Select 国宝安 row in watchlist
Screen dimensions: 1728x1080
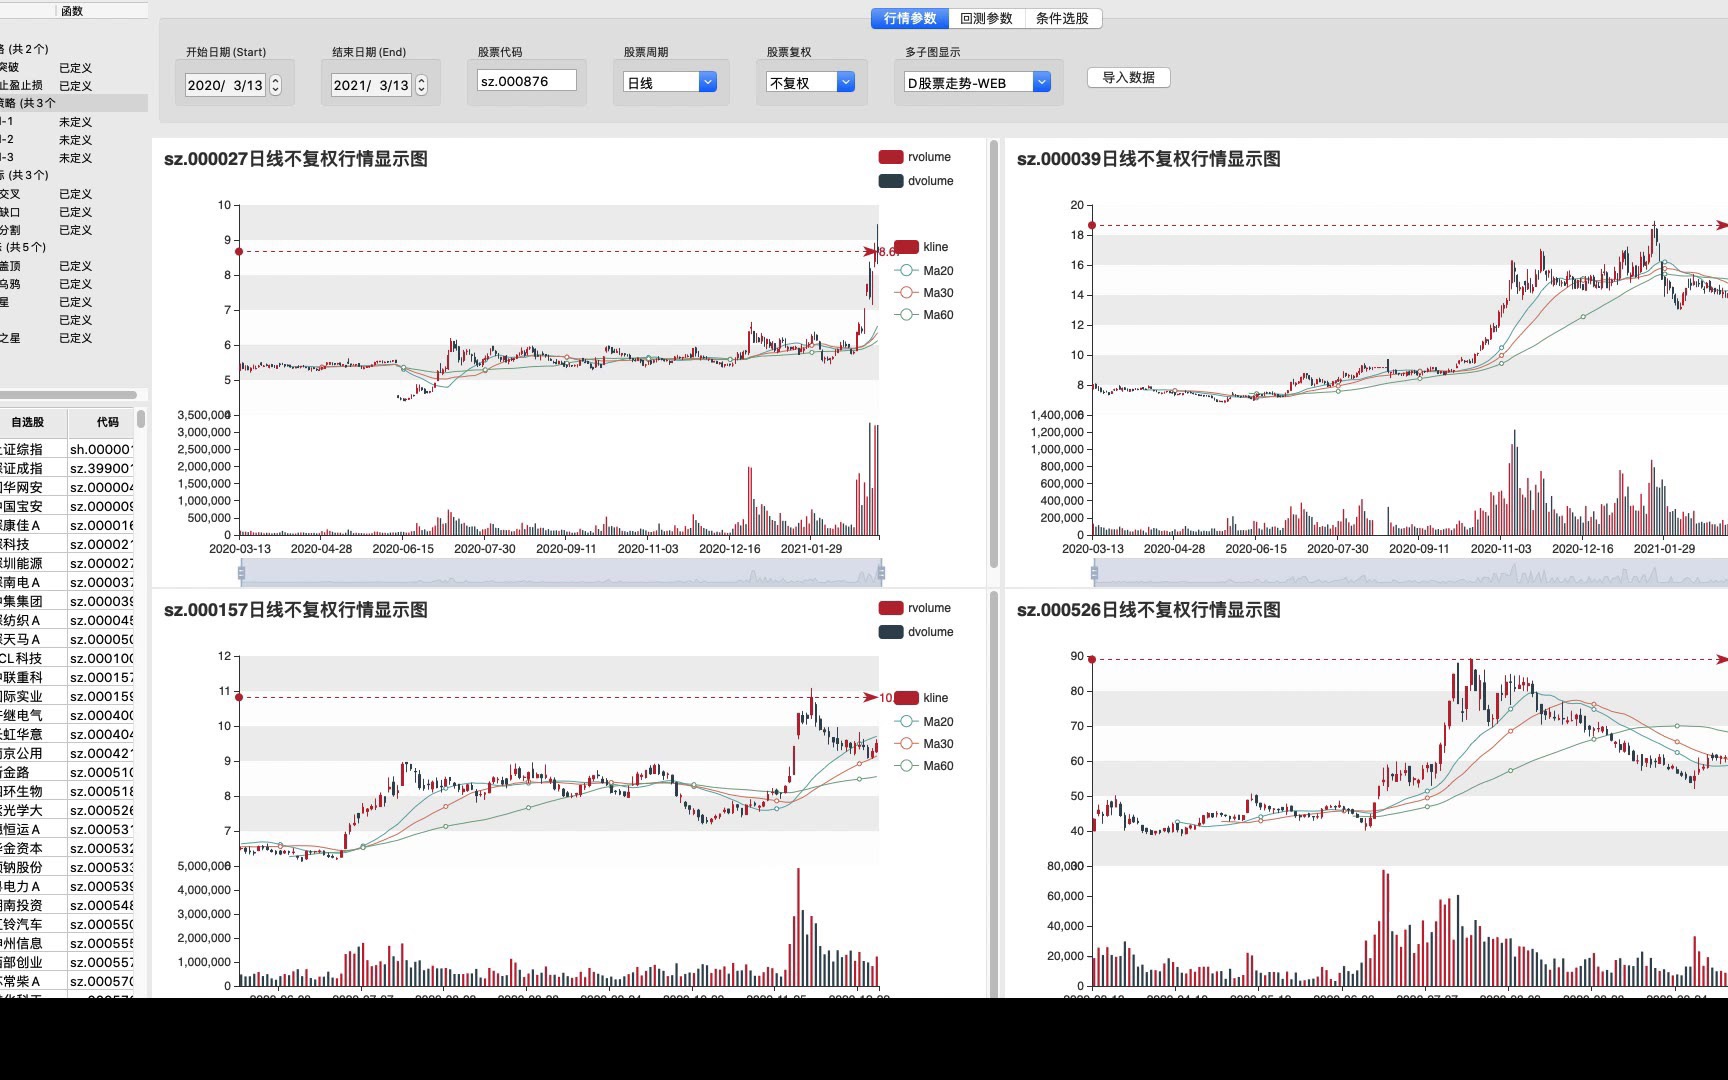[x=67, y=506]
